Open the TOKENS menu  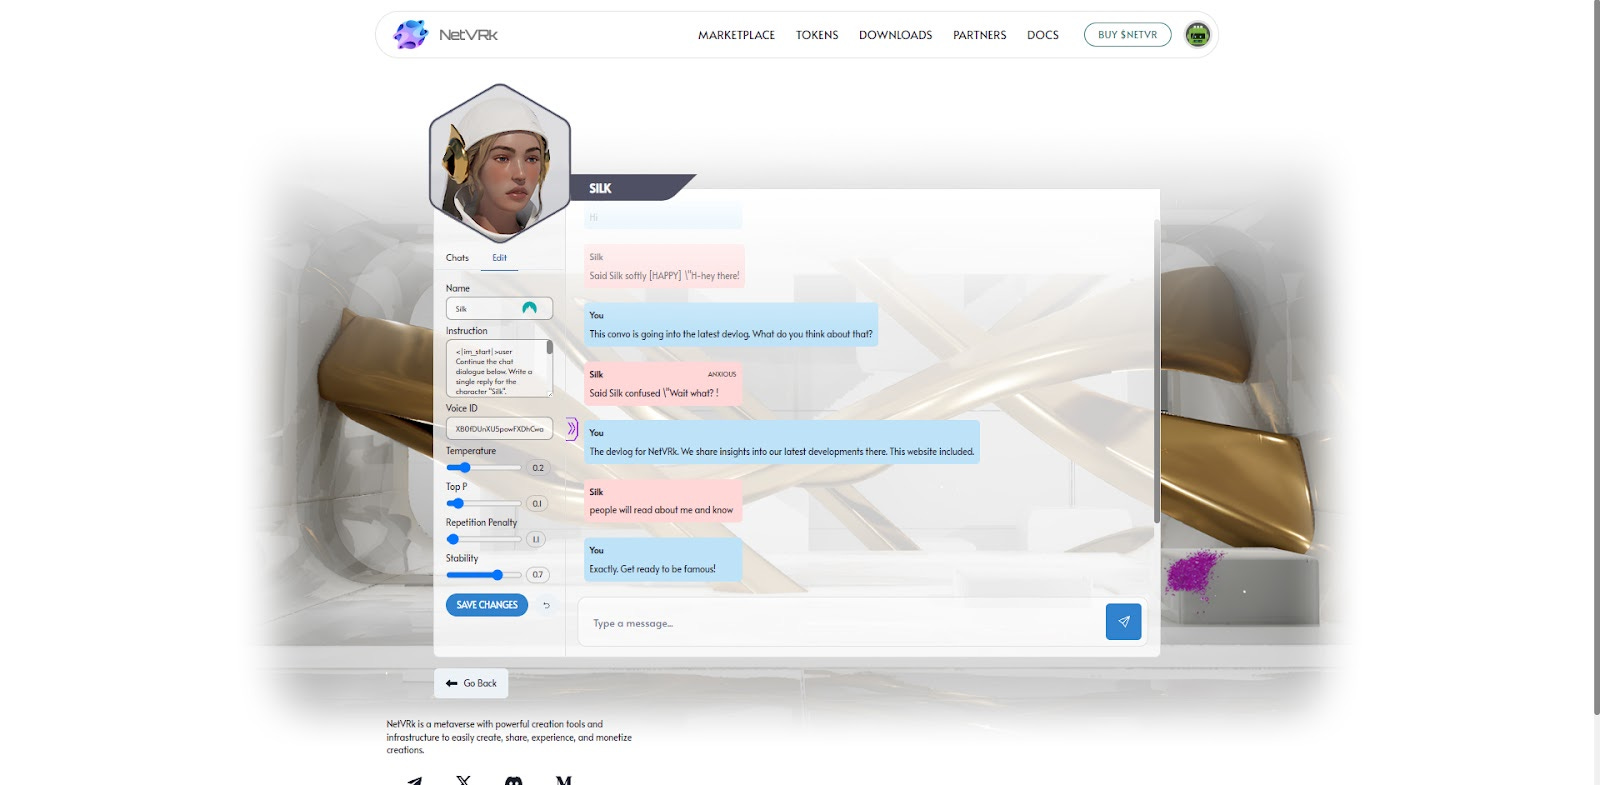(817, 35)
